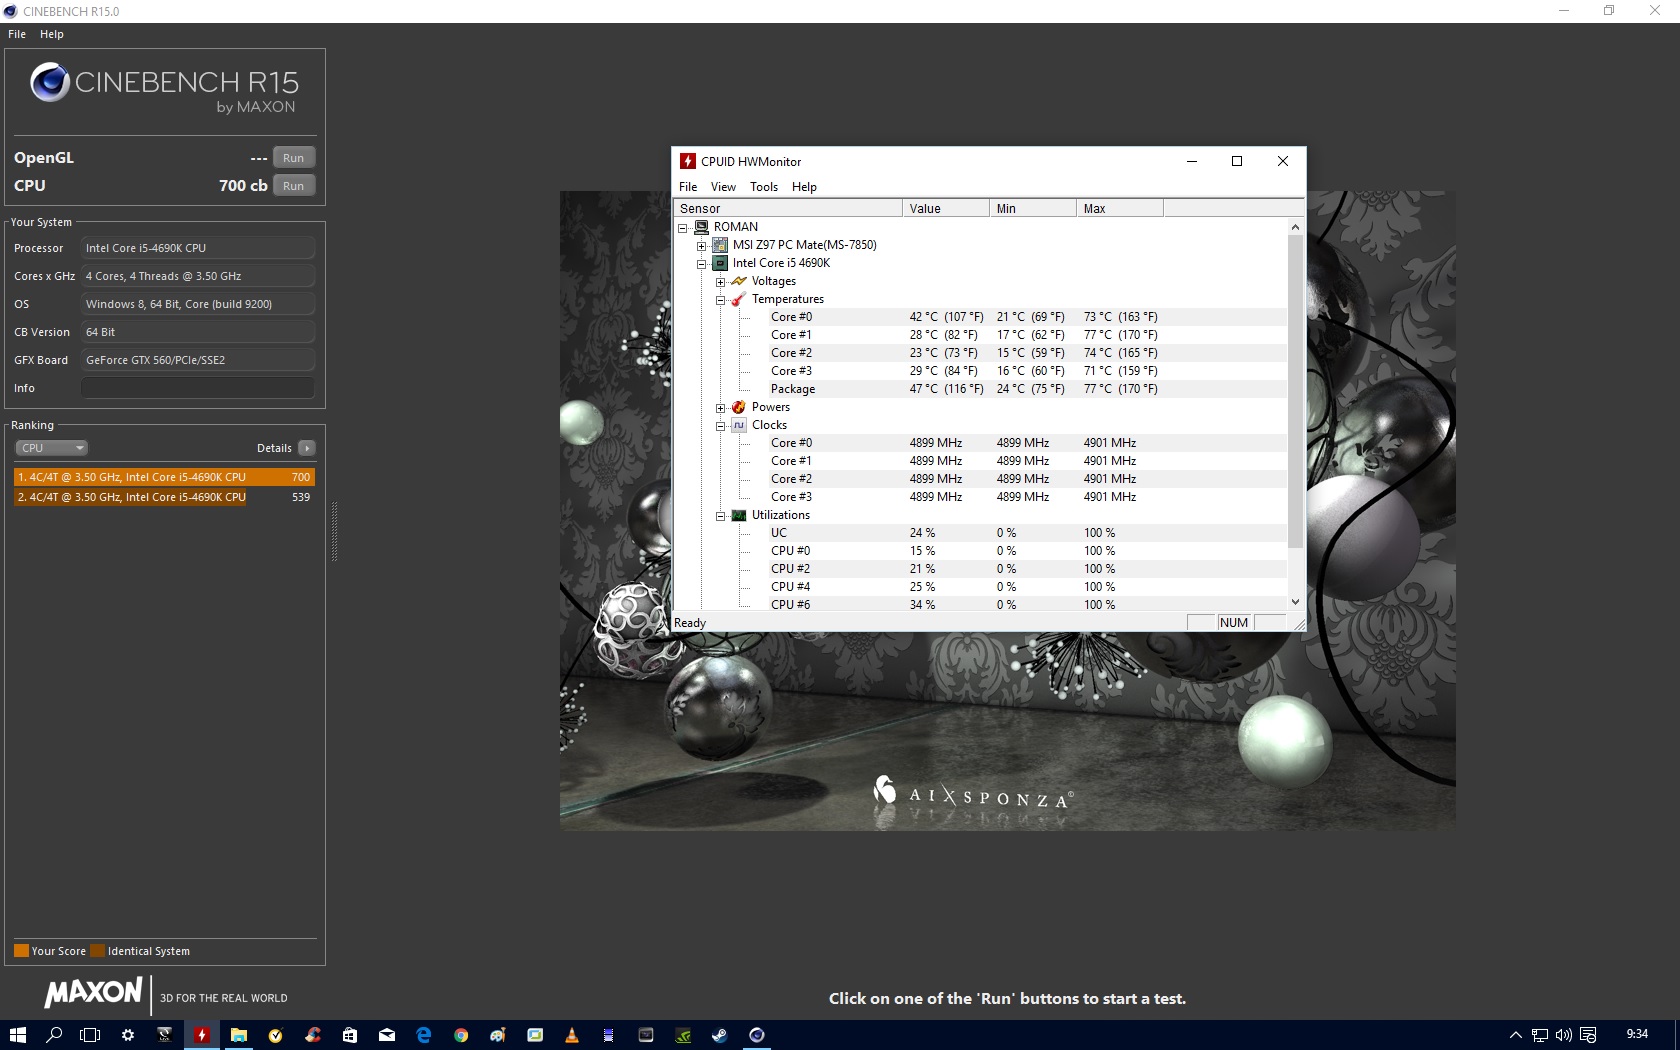Screen dimensions: 1680x1050
Task: Click the ranking Details arrow button
Action: click(x=307, y=448)
